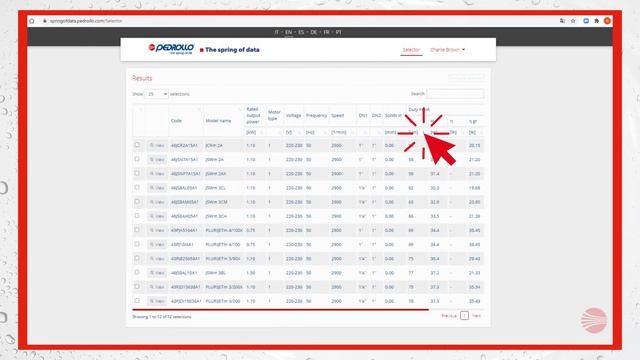Click into the table Search field
This screenshot has width=640, height=360.
[x=455, y=94]
